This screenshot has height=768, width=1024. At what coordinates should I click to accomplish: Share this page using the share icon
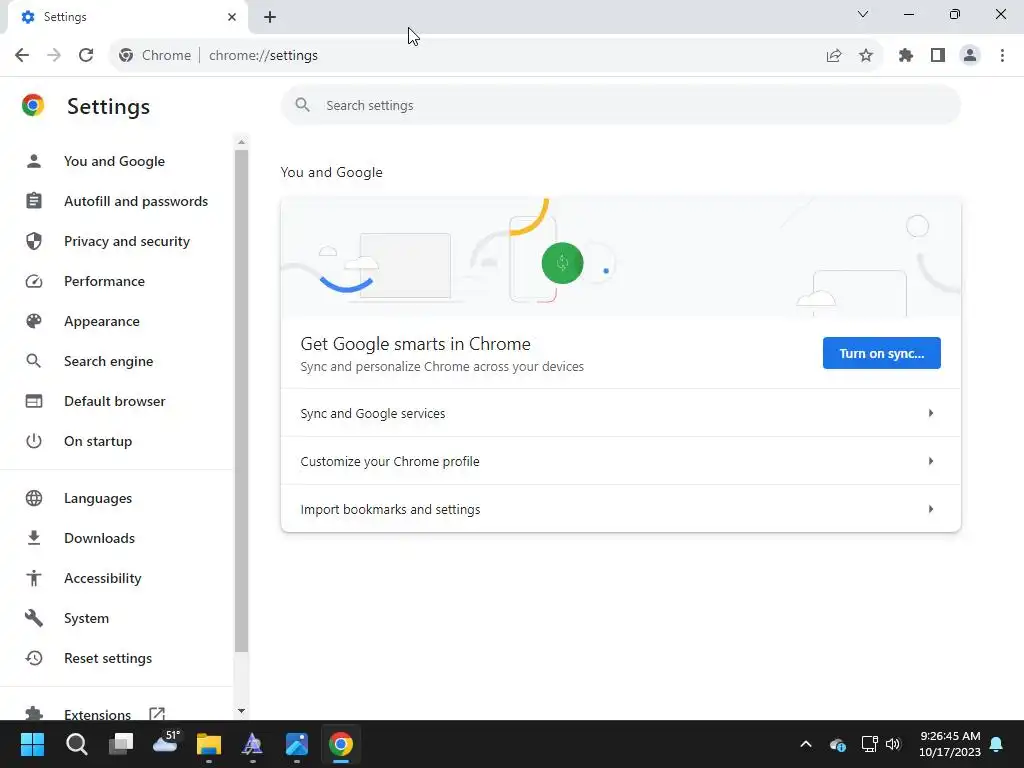click(834, 56)
